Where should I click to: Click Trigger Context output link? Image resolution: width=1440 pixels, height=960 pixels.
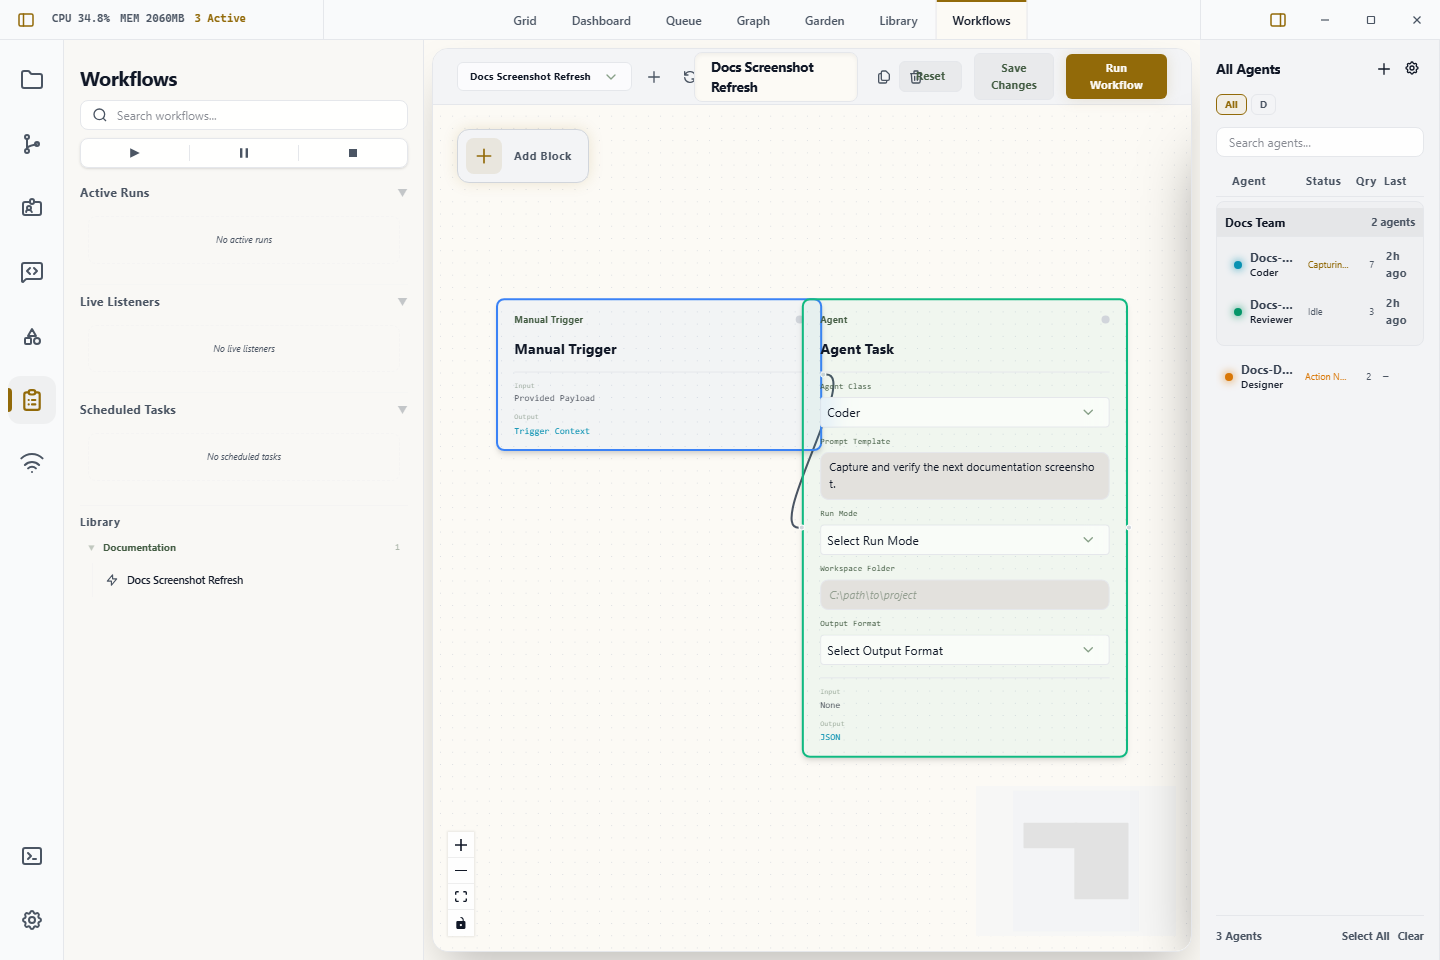[552, 432]
